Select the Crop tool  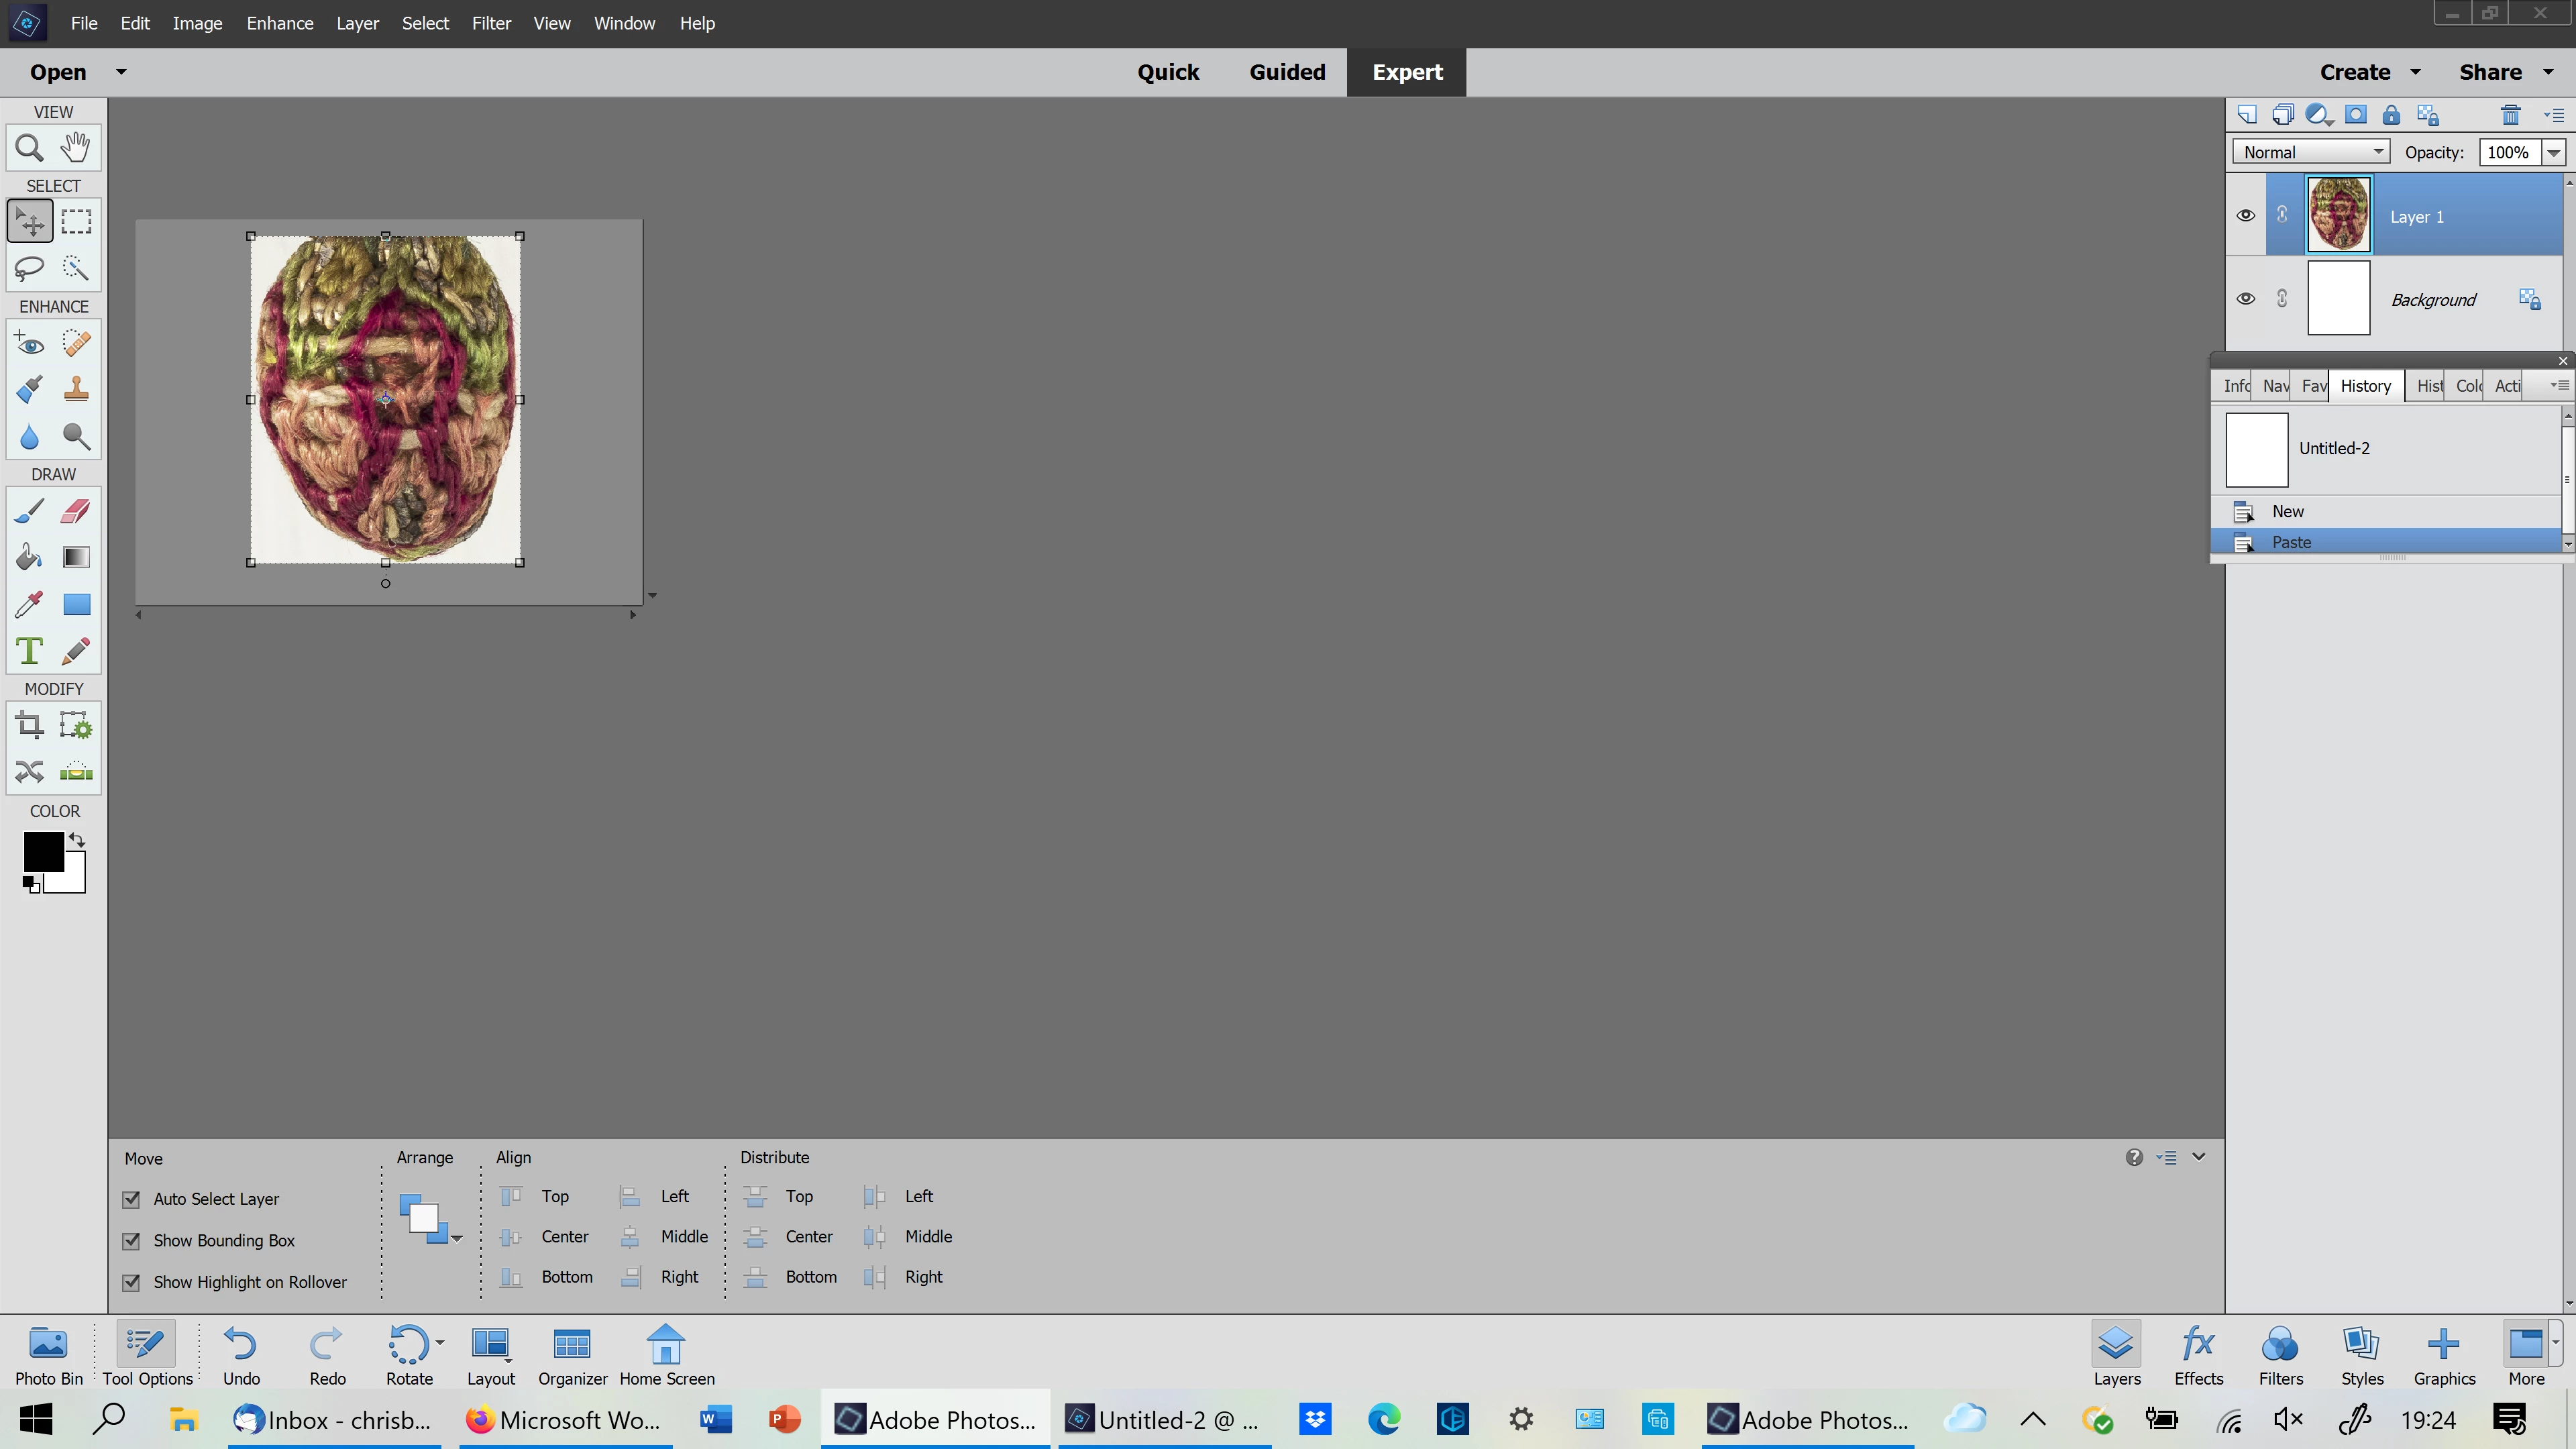tap(29, 725)
